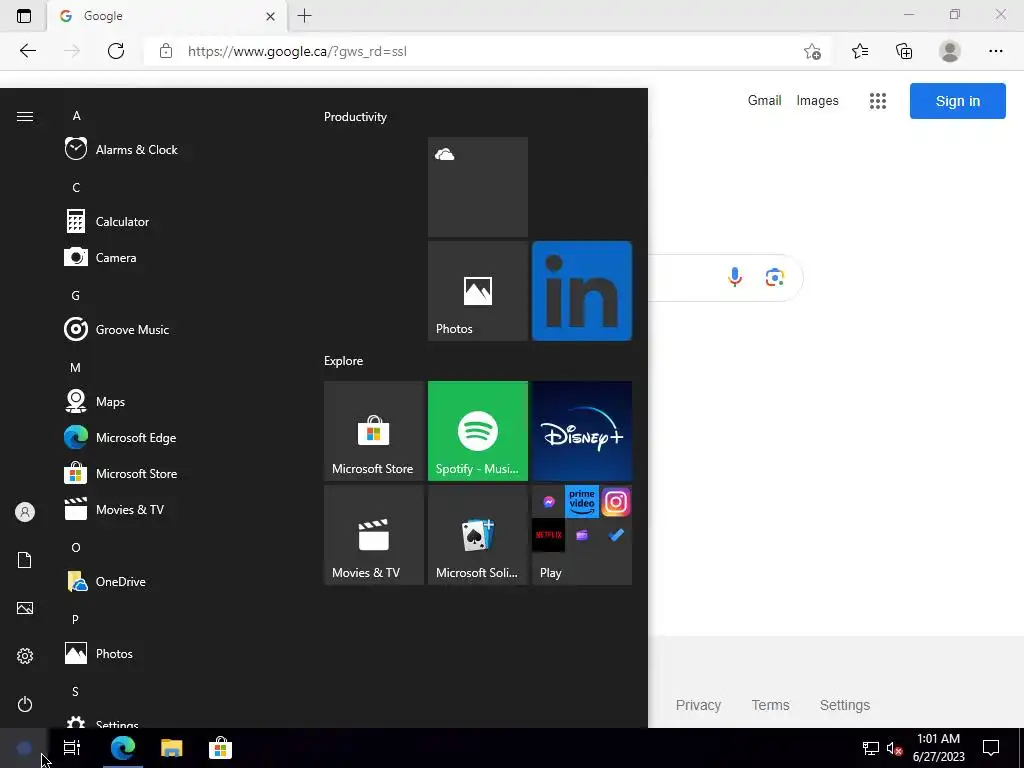This screenshot has width=1024, height=768.
Task: Open Documents from the Start sidebar
Action: [x=25, y=560]
